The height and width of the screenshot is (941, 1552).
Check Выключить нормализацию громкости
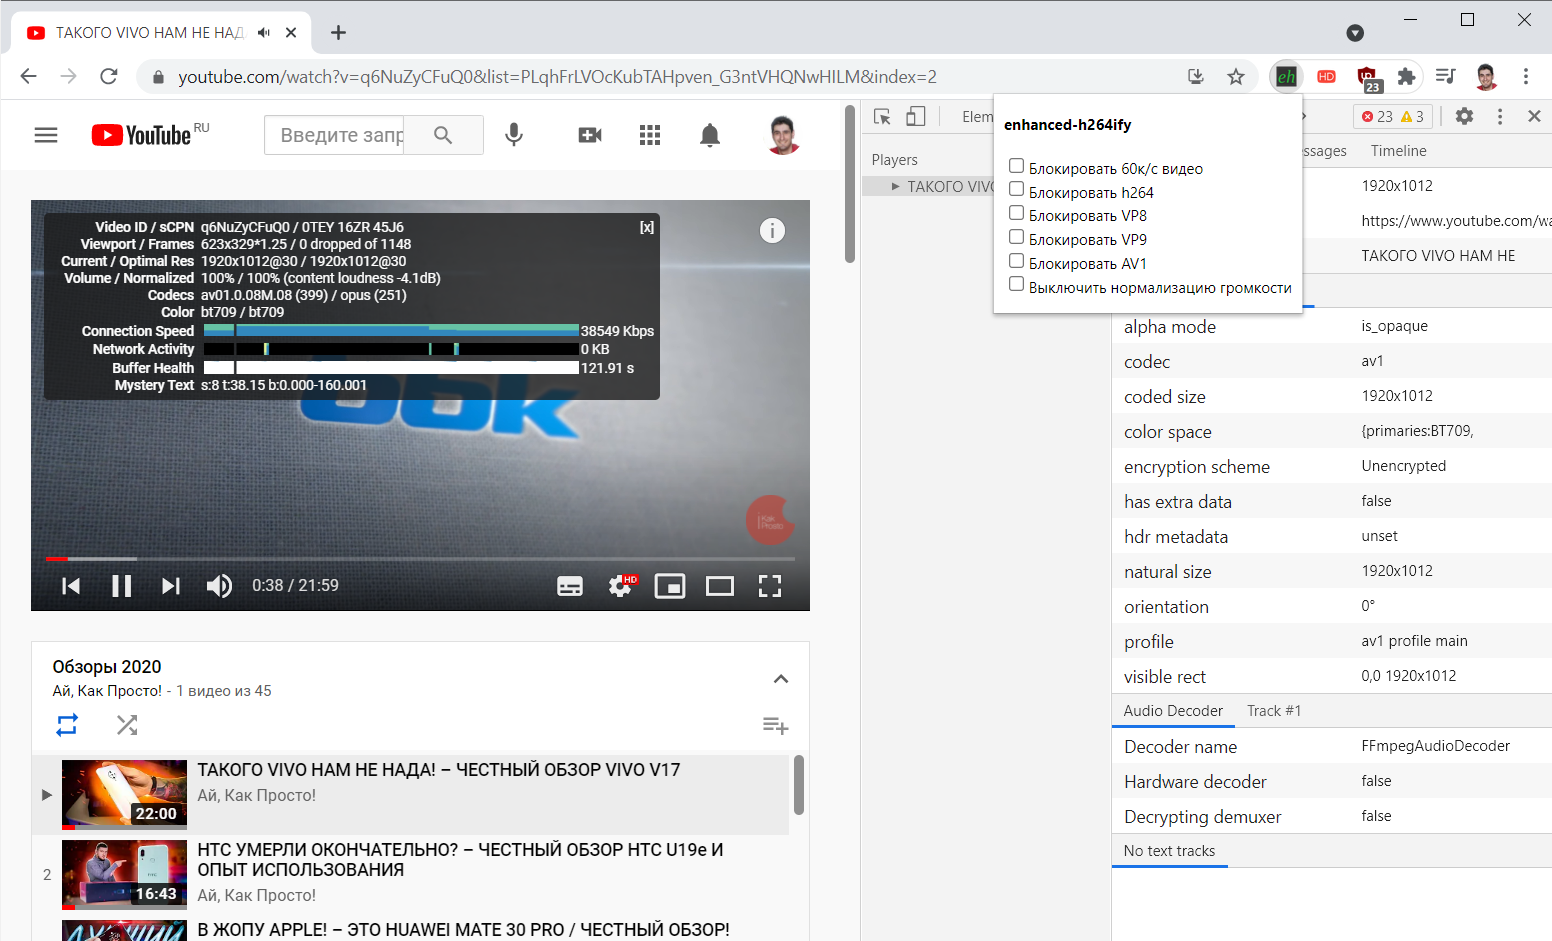[1016, 285]
